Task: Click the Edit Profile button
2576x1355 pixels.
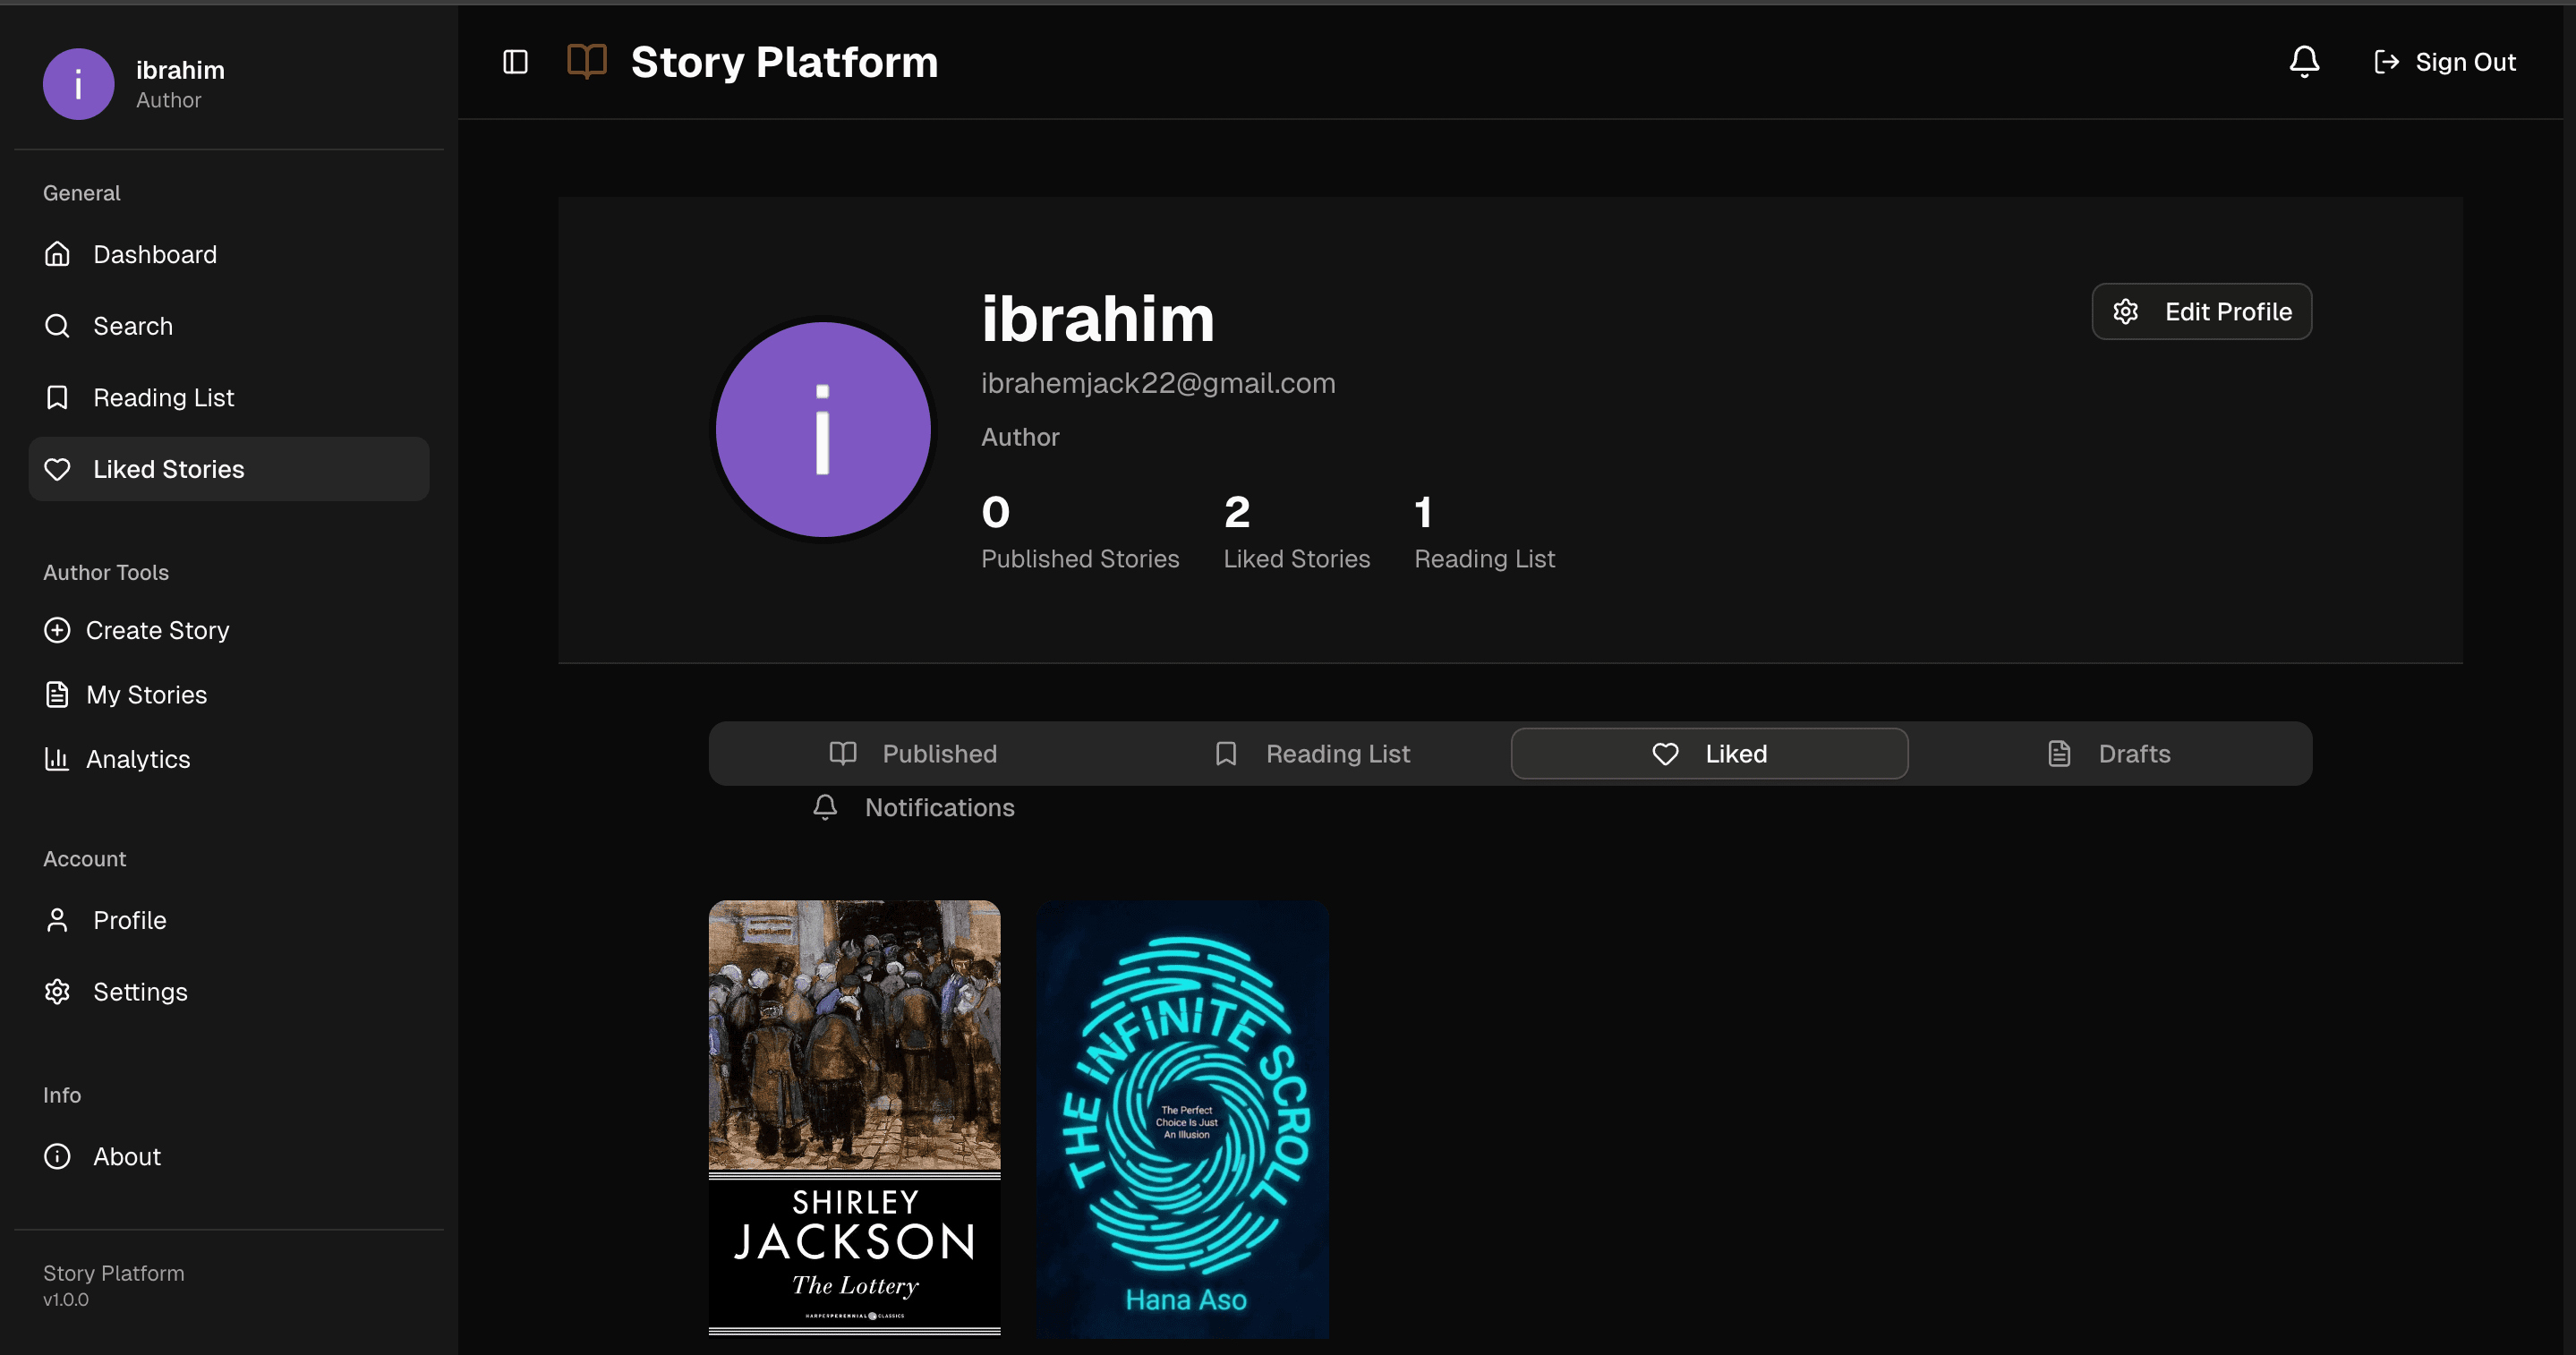Action: pyautogui.click(x=2201, y=312)
